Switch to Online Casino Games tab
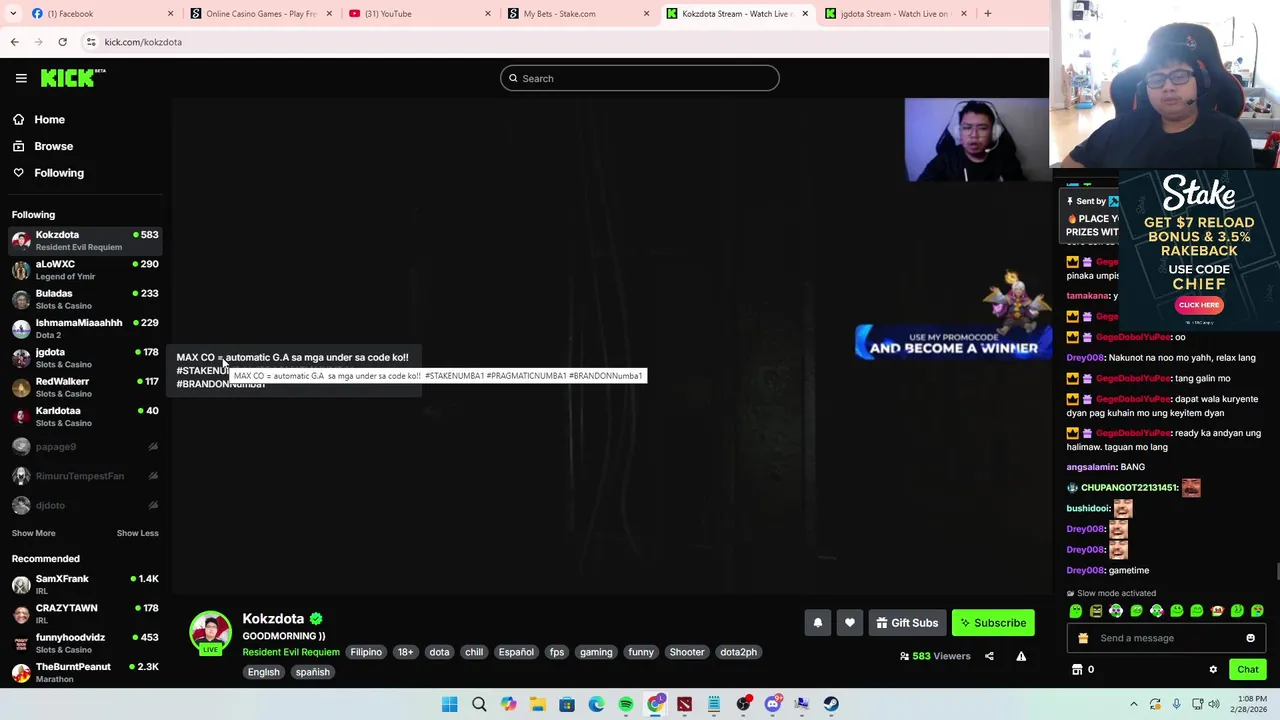This screenshot has width=1280, height=720. point(260,13)
